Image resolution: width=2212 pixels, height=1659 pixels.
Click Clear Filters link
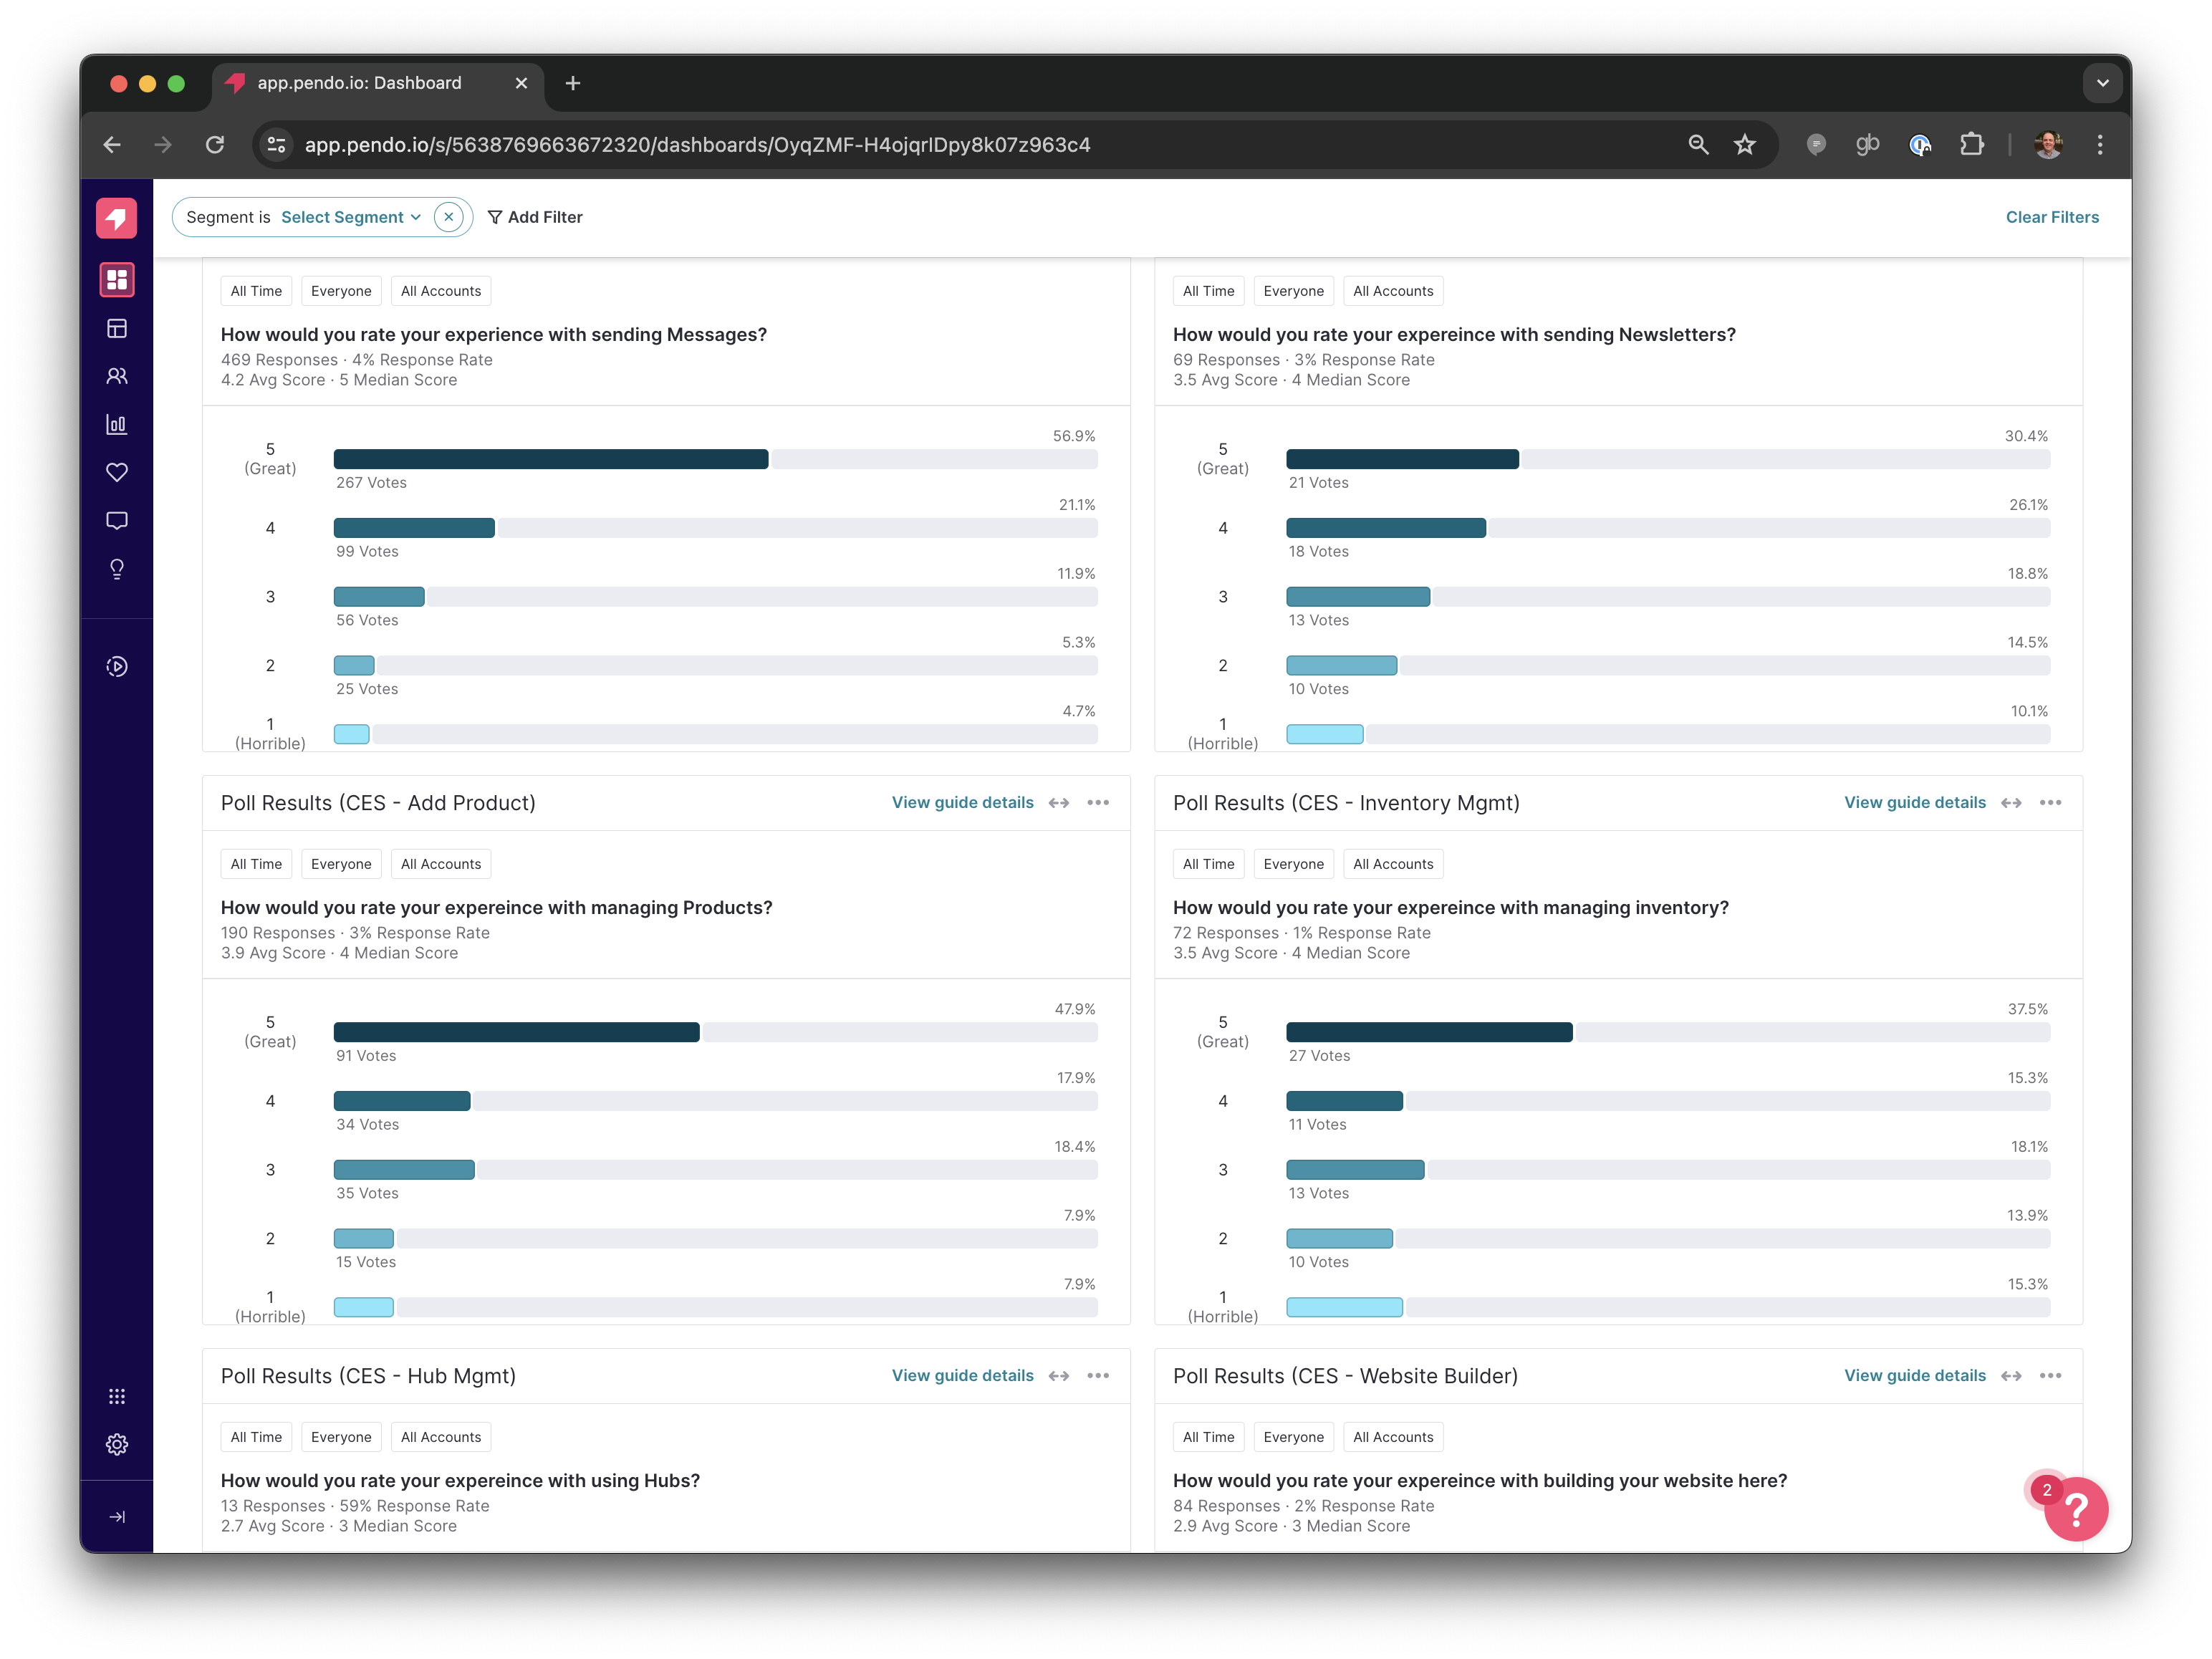(2051, 217)
